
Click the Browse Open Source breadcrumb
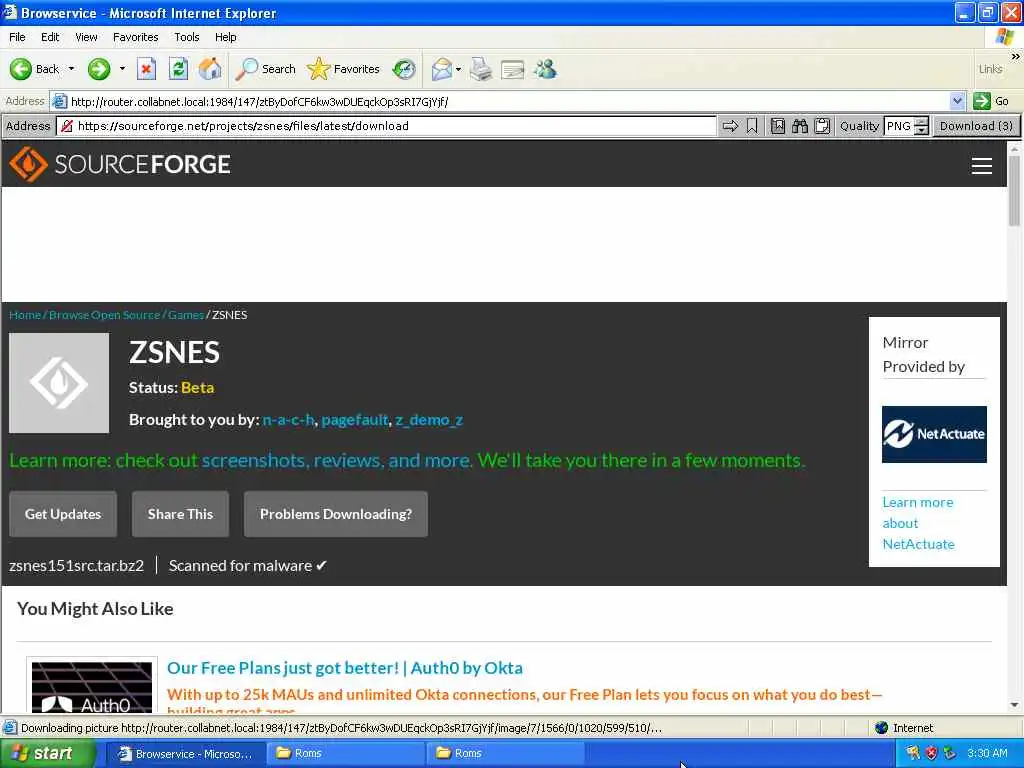[x=104, y=315]
